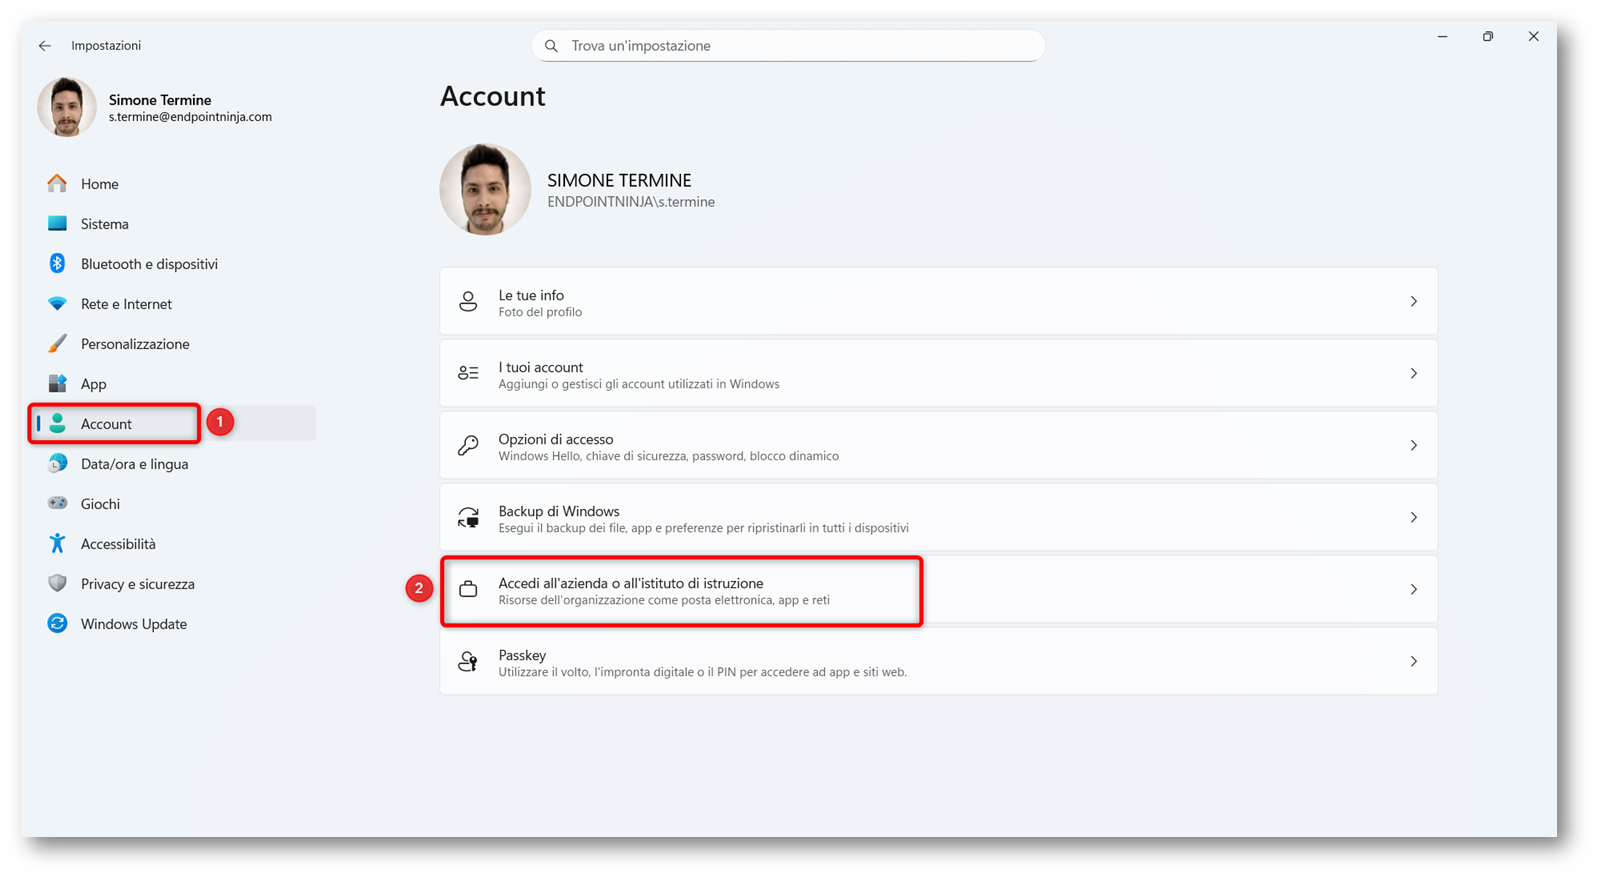The width and height of the screenshot is (1599, 879).
Task: Click the Backup di Windows icon
Action: click(x=468, y=517)
